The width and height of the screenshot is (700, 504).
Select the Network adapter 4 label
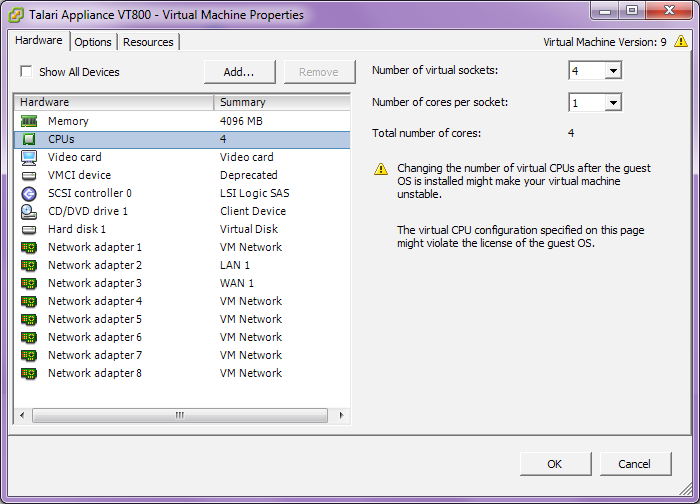[95, 301]
